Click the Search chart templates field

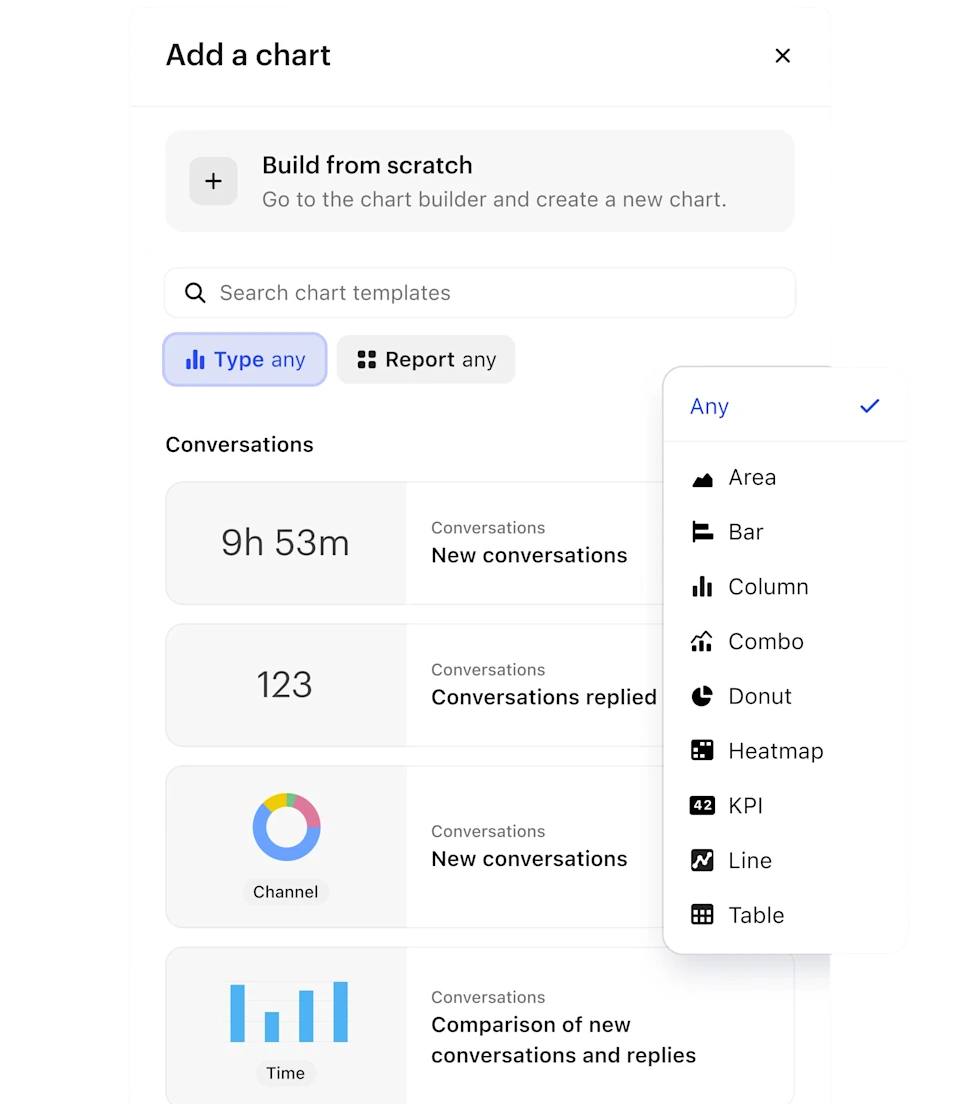[x=480, y=293]
